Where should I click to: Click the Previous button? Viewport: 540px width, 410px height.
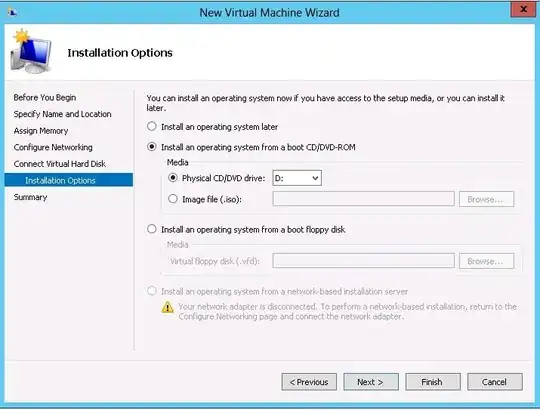point(309,382)
